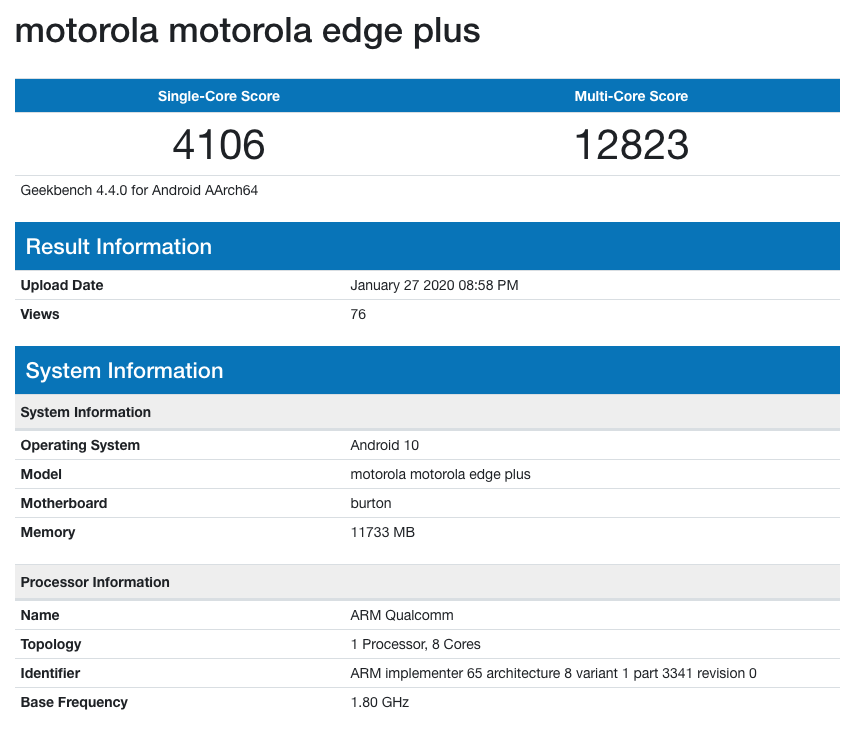Select the Memory label

[48, 532]
